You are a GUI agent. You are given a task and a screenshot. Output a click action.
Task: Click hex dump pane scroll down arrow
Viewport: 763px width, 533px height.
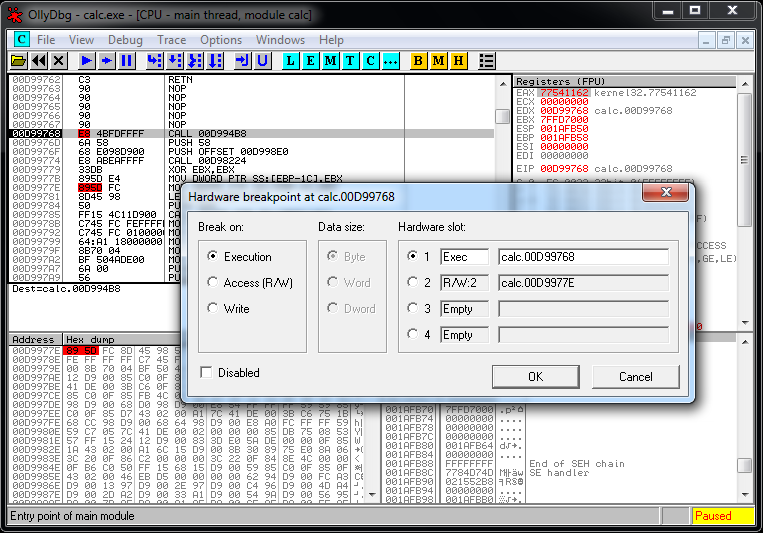coord(372,495)
